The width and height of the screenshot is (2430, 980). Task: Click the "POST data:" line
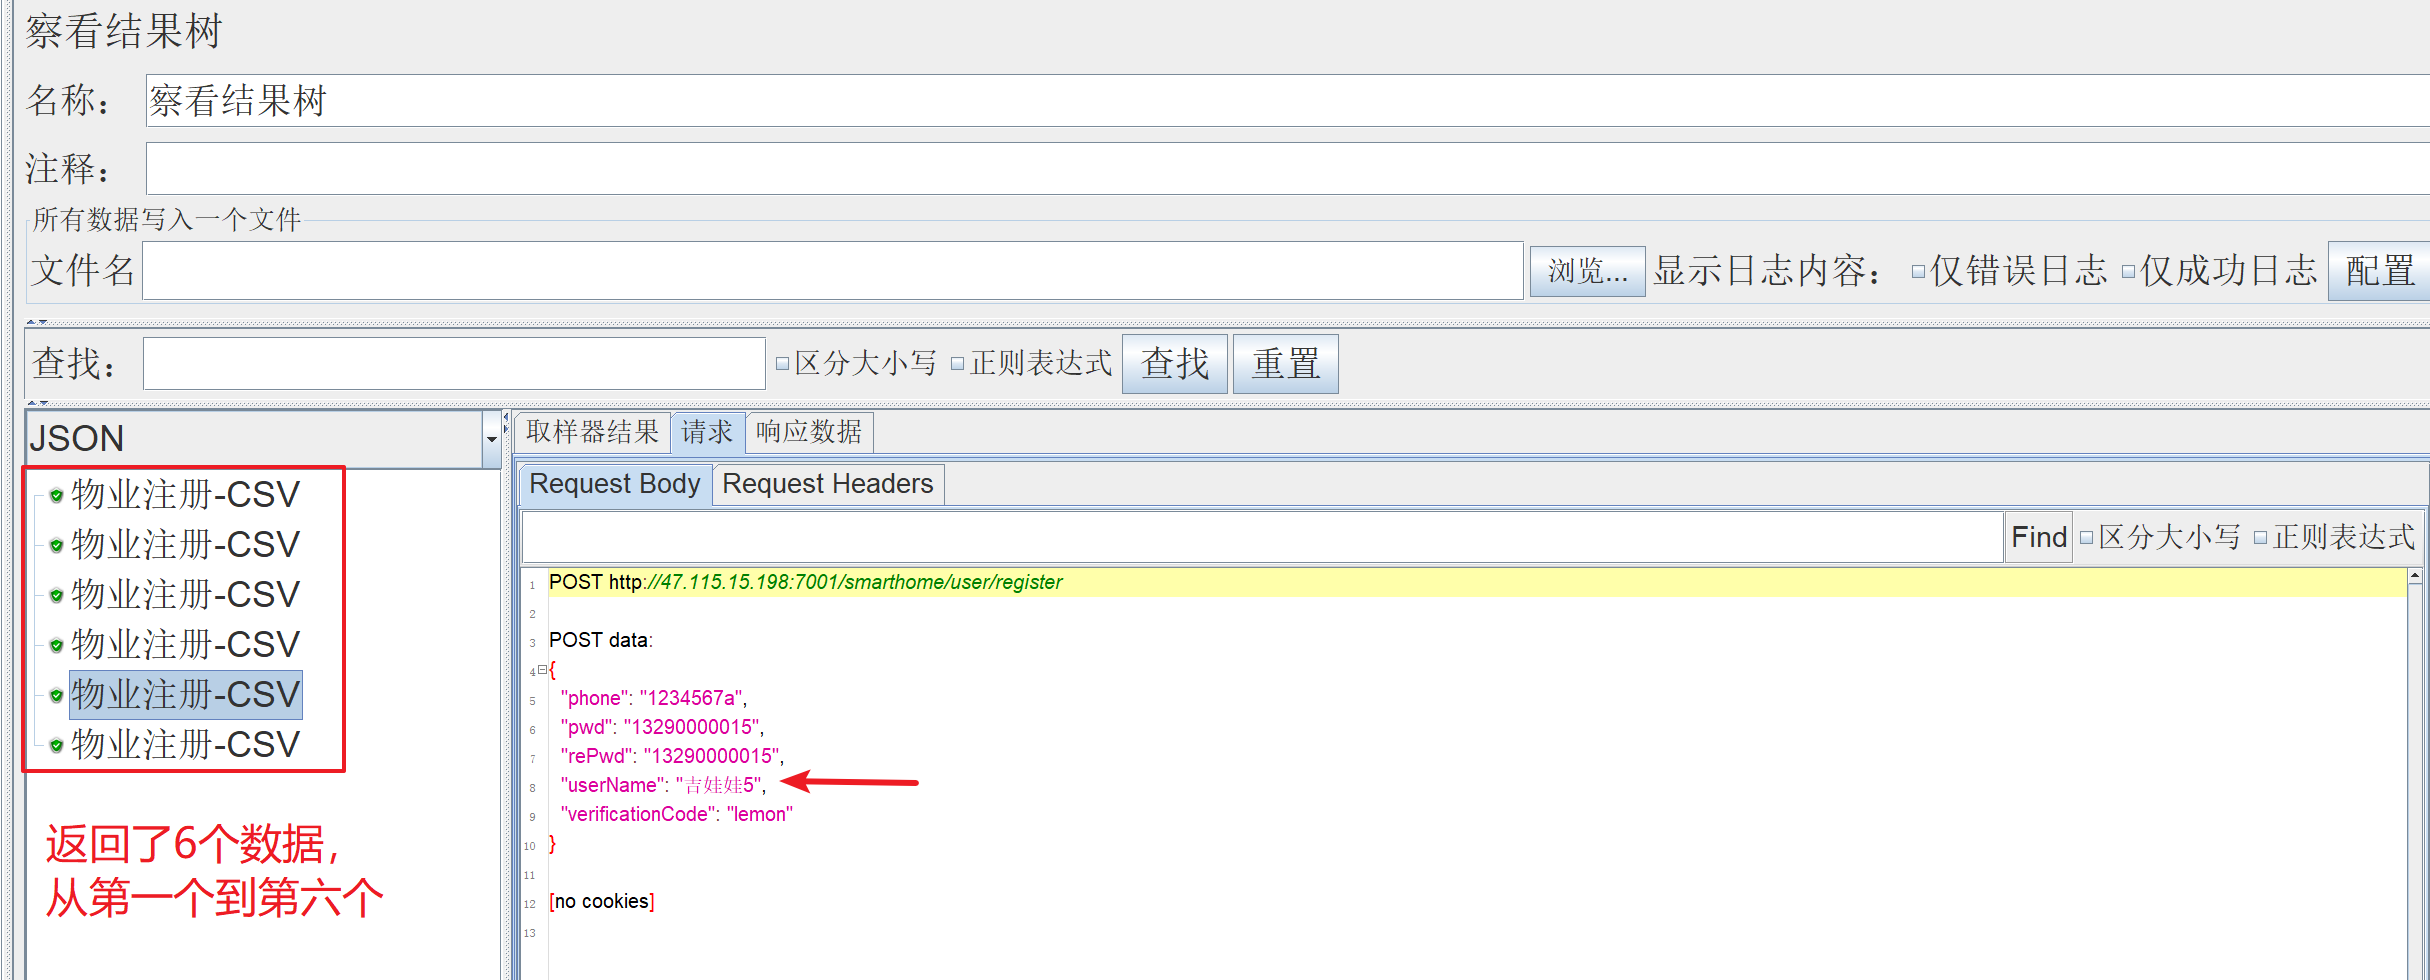601,640
